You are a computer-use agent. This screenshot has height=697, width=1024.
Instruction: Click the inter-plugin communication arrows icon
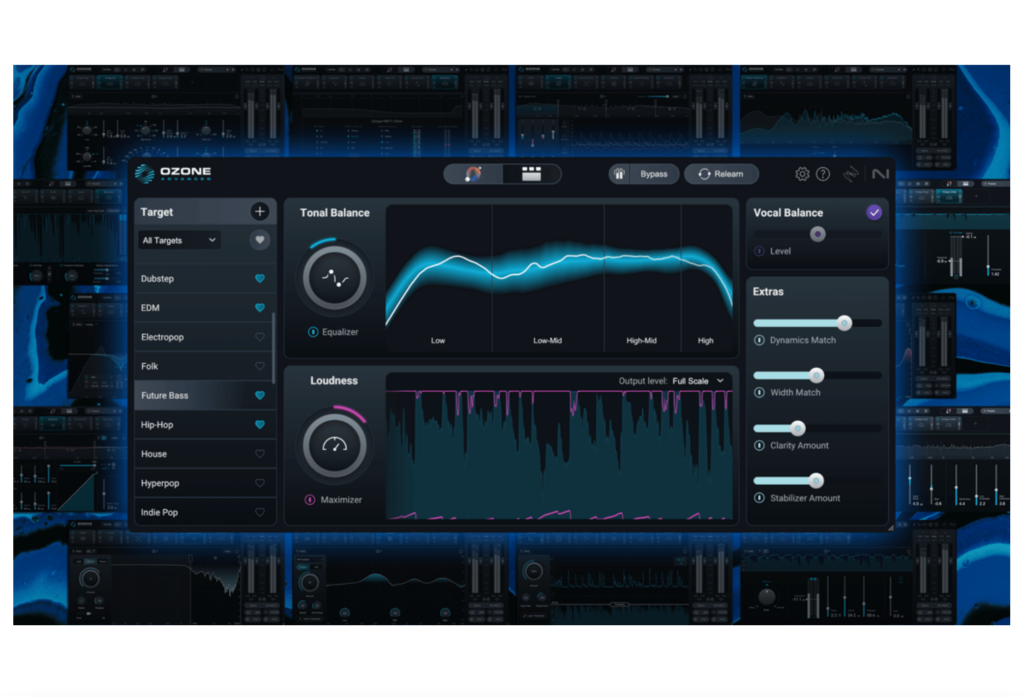coord(851,174)
